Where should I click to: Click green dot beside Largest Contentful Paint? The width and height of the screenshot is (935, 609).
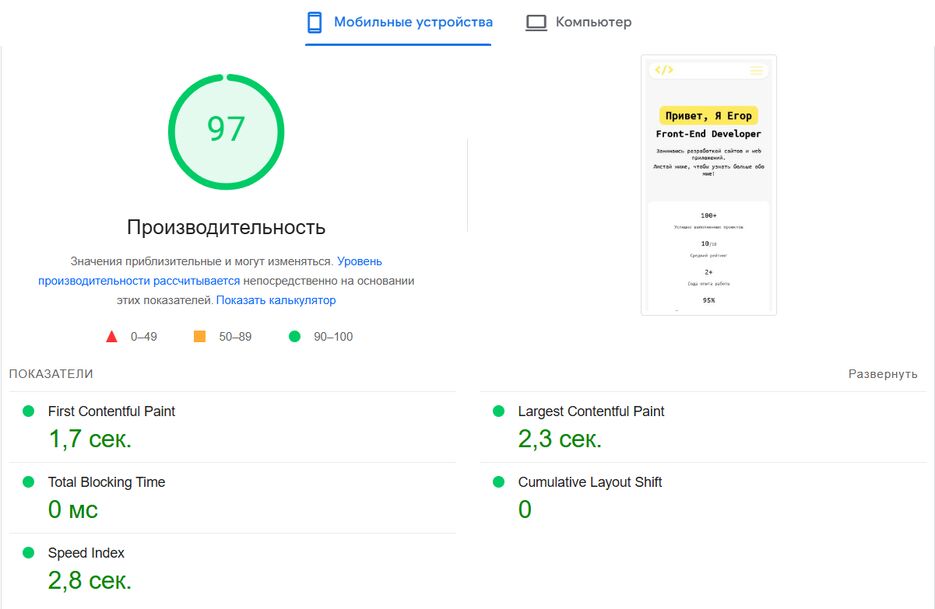click(498, 411)
